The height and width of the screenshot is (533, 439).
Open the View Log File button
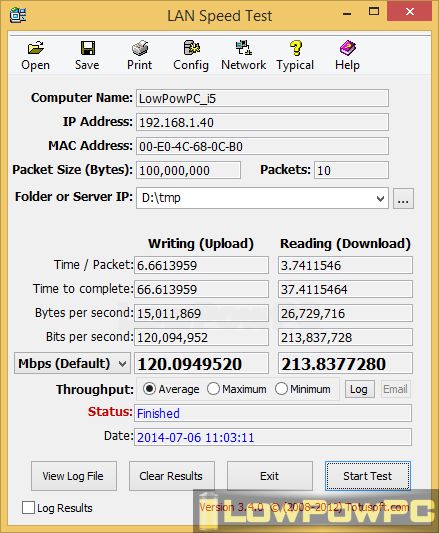coord(73,476)
